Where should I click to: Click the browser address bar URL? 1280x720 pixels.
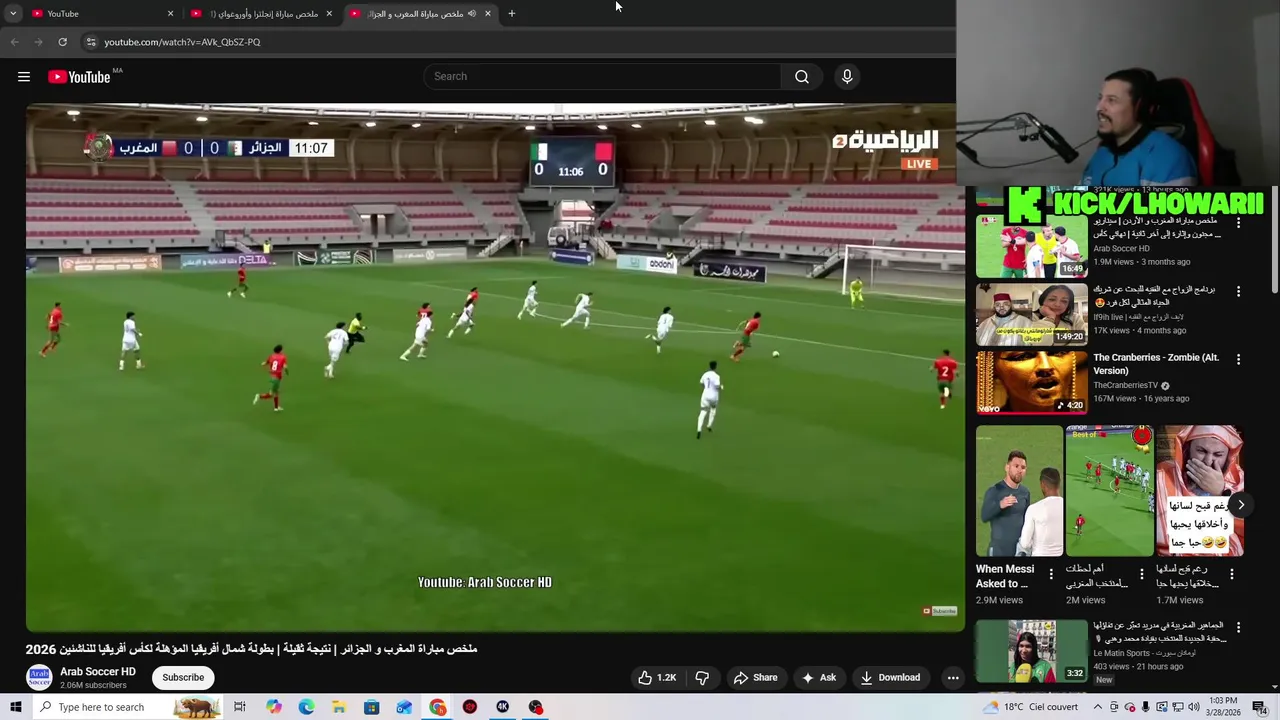pyautogui.click(x=182, y=42)
